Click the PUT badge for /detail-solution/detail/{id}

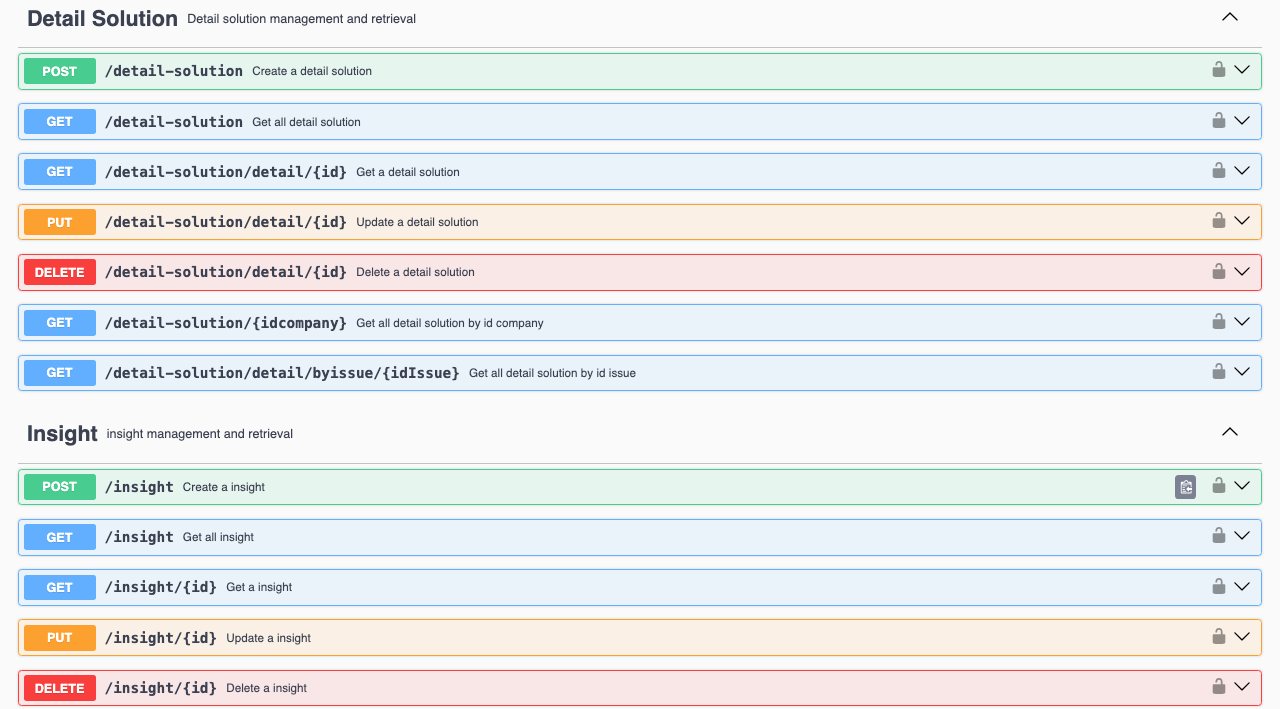coord(60,222)
